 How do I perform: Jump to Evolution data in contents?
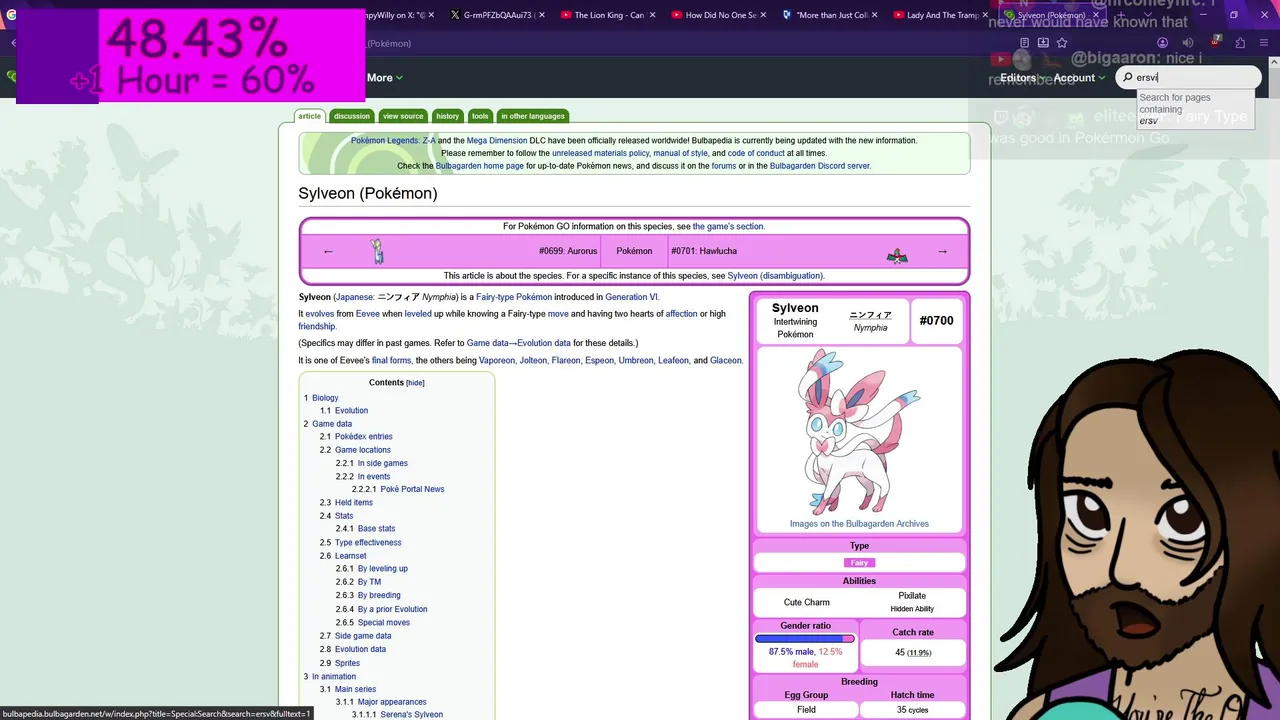[x=360, y=649]
